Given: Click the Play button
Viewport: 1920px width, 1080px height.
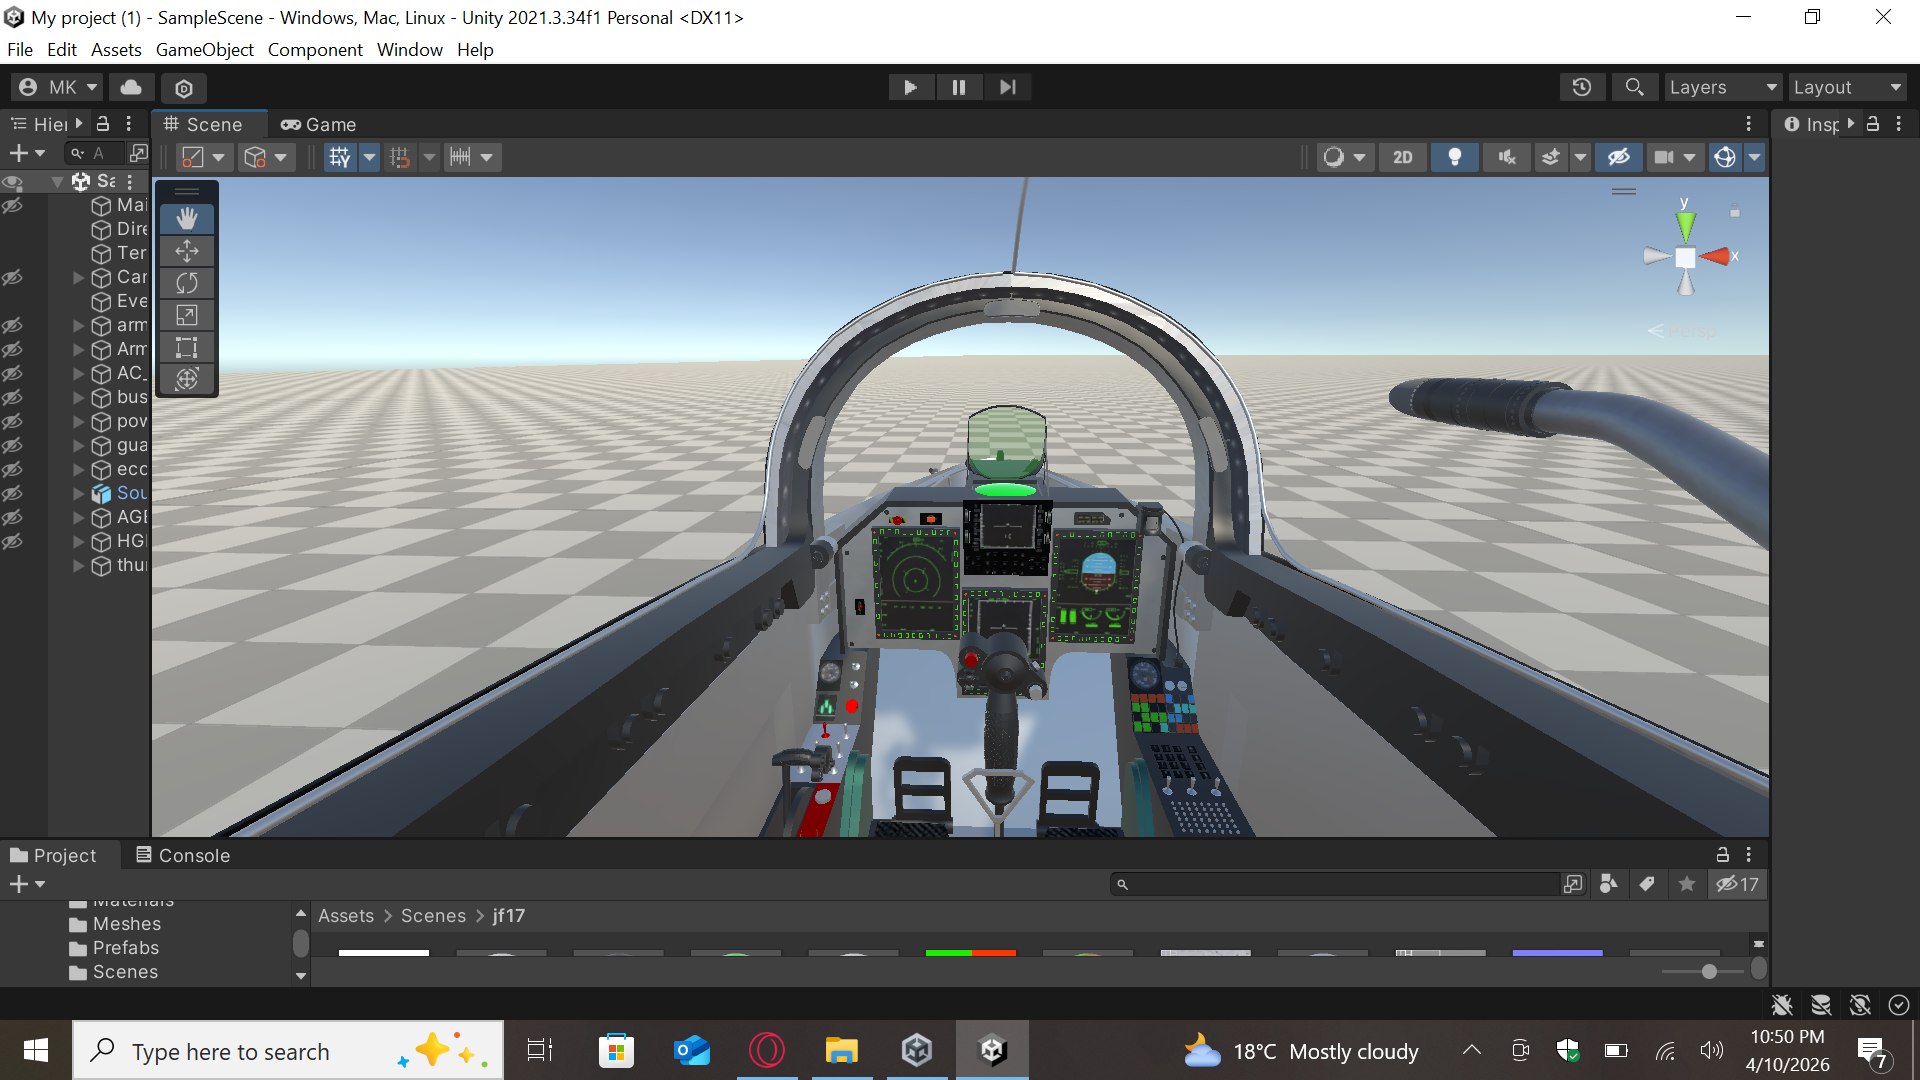Looking at the screenshot, I should click(910, 87).
